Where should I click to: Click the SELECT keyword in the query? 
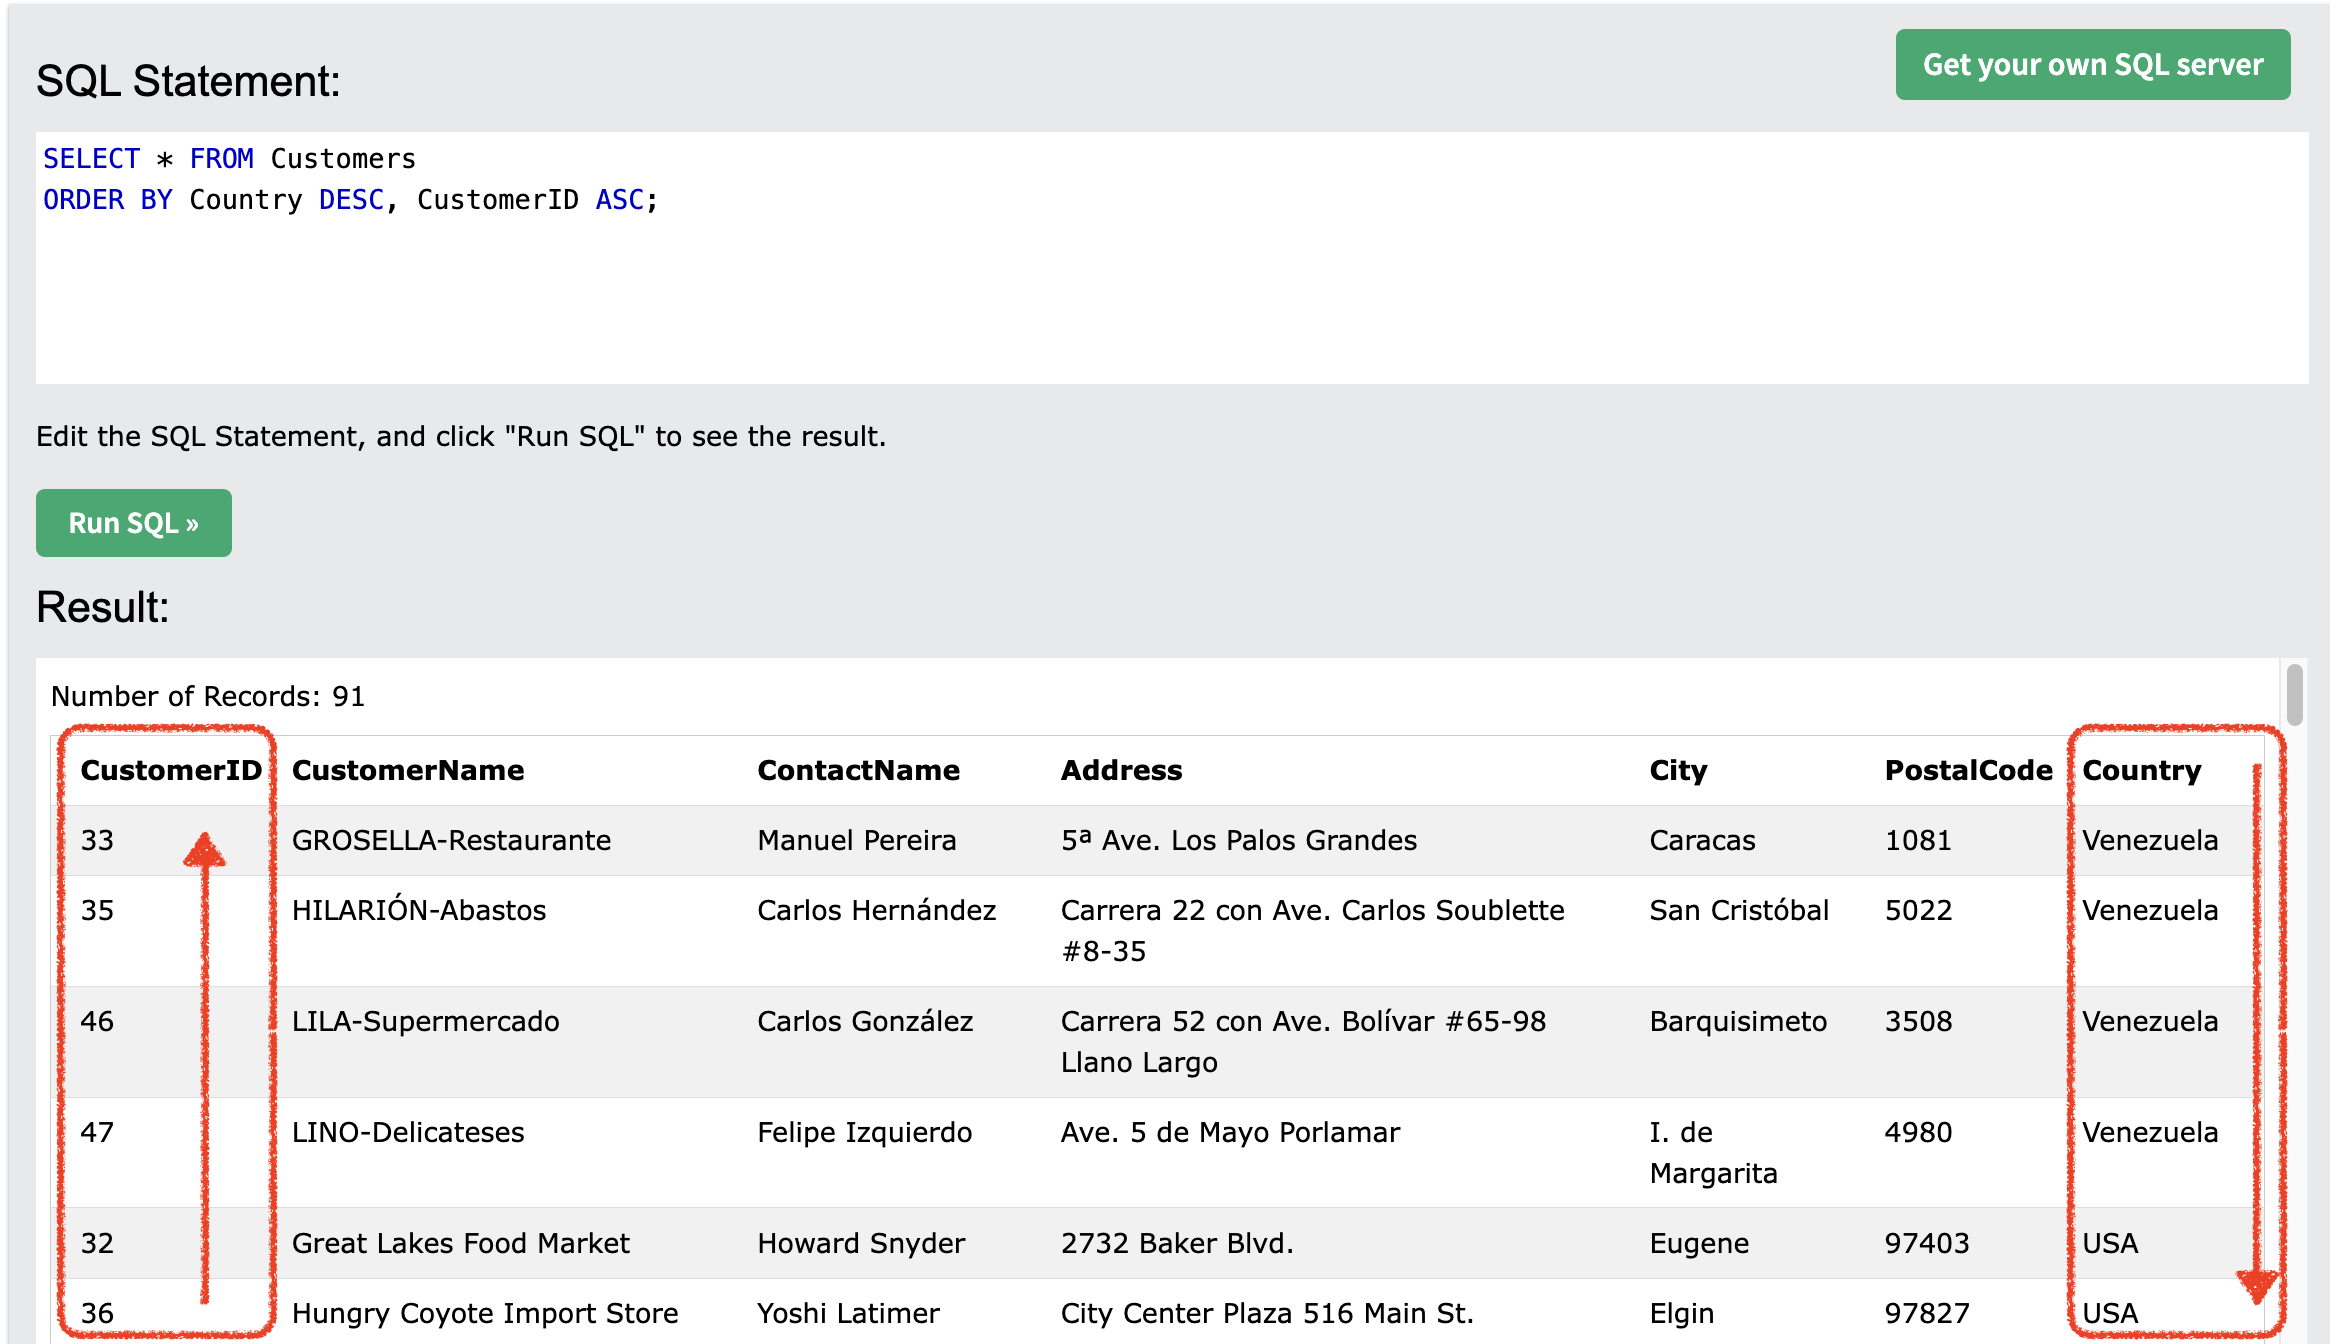tap(91, 159)
